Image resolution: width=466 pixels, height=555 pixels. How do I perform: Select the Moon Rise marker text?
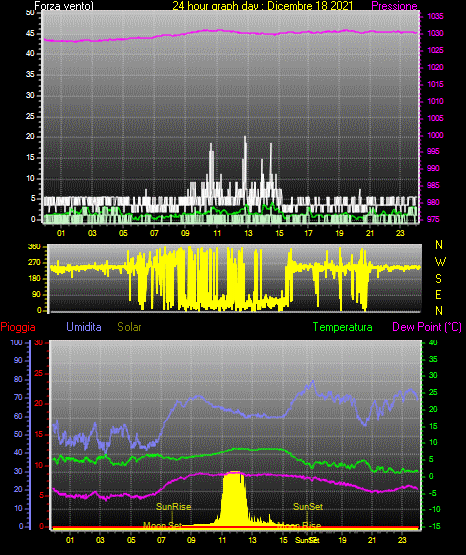point(299,525)
